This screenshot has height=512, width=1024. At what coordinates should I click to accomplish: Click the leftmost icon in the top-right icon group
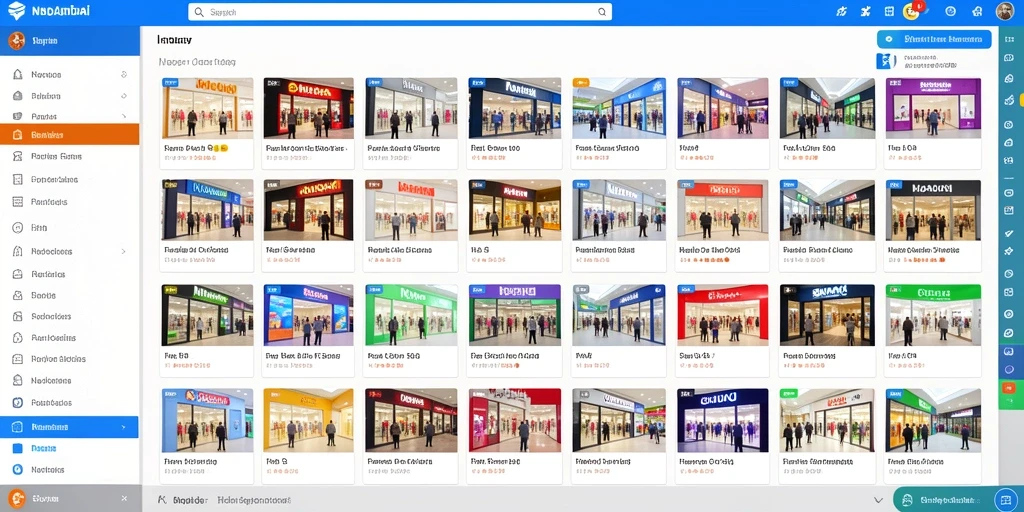click(x=842, y=11)
